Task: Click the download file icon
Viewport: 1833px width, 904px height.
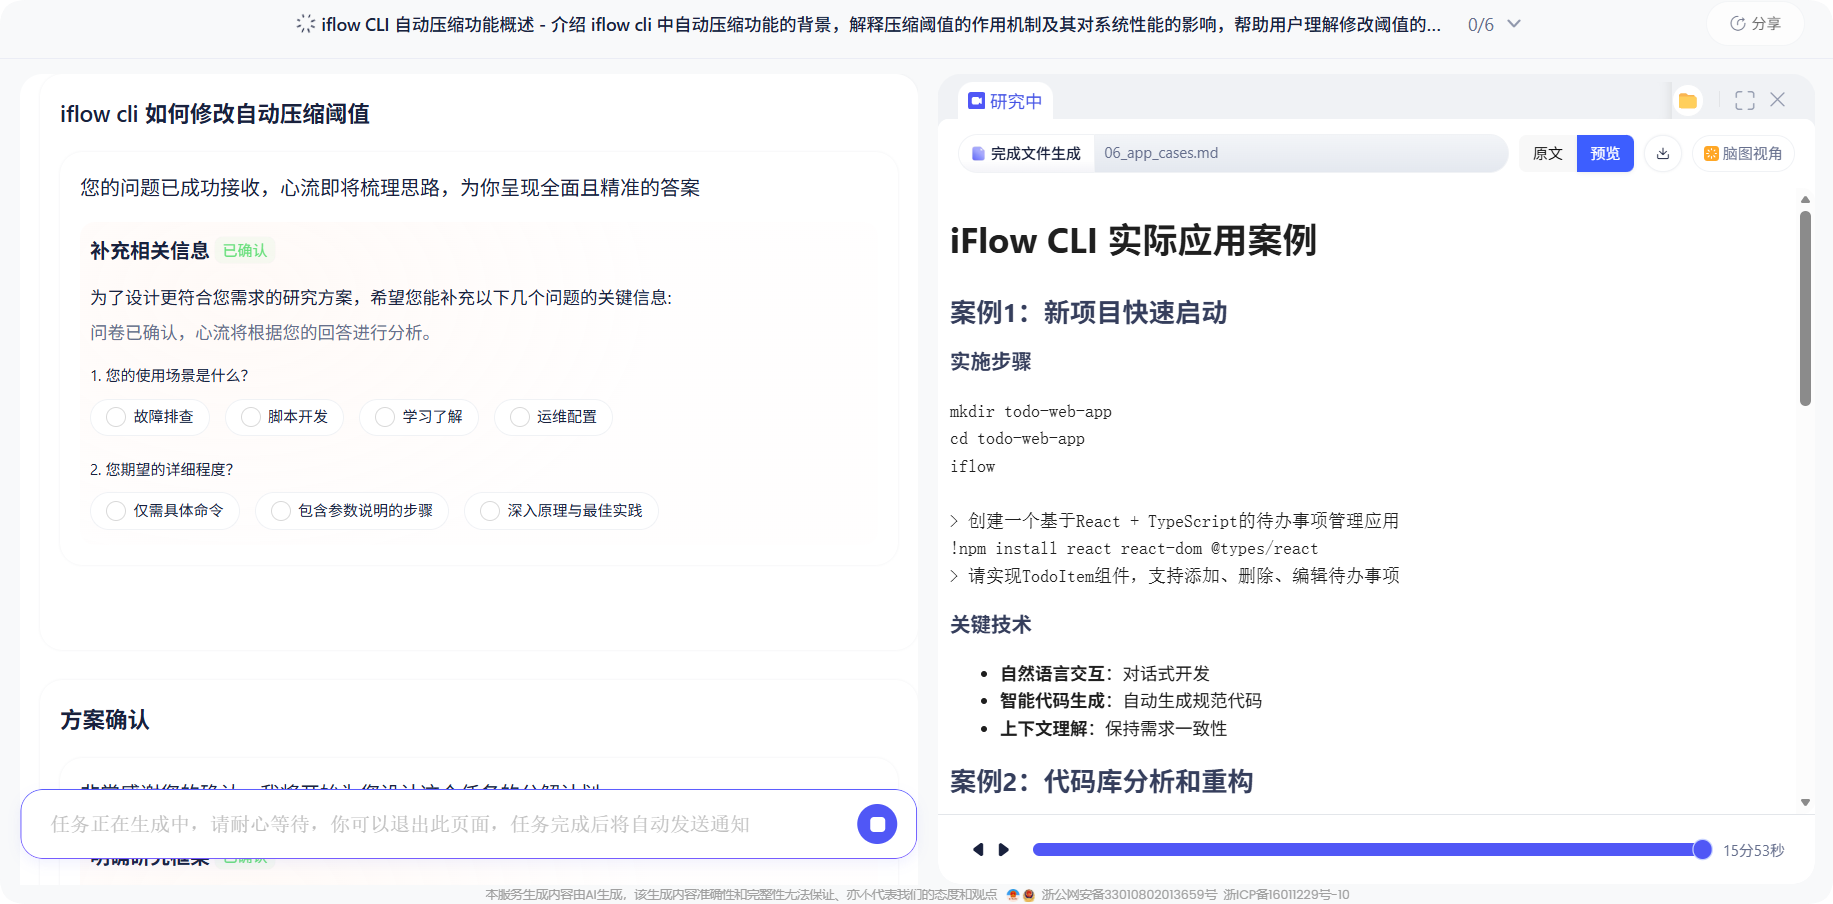Action: [1663, 154]
